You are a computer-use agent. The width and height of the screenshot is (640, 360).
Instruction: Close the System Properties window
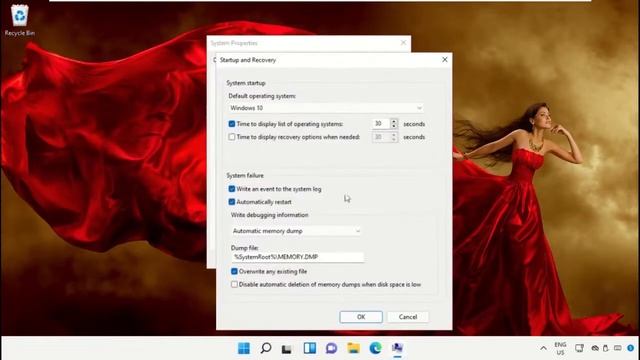tap(403, 42)
